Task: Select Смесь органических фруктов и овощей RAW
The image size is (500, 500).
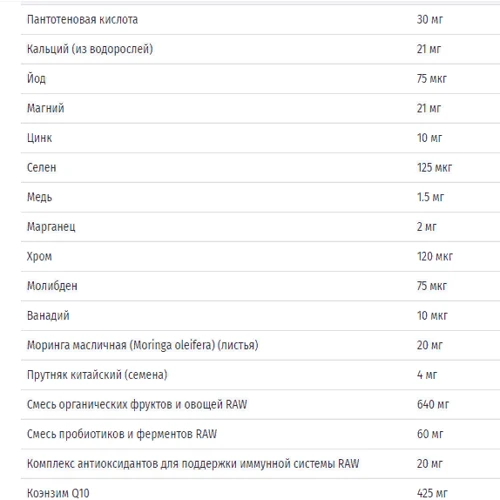Action: (137, 404)
